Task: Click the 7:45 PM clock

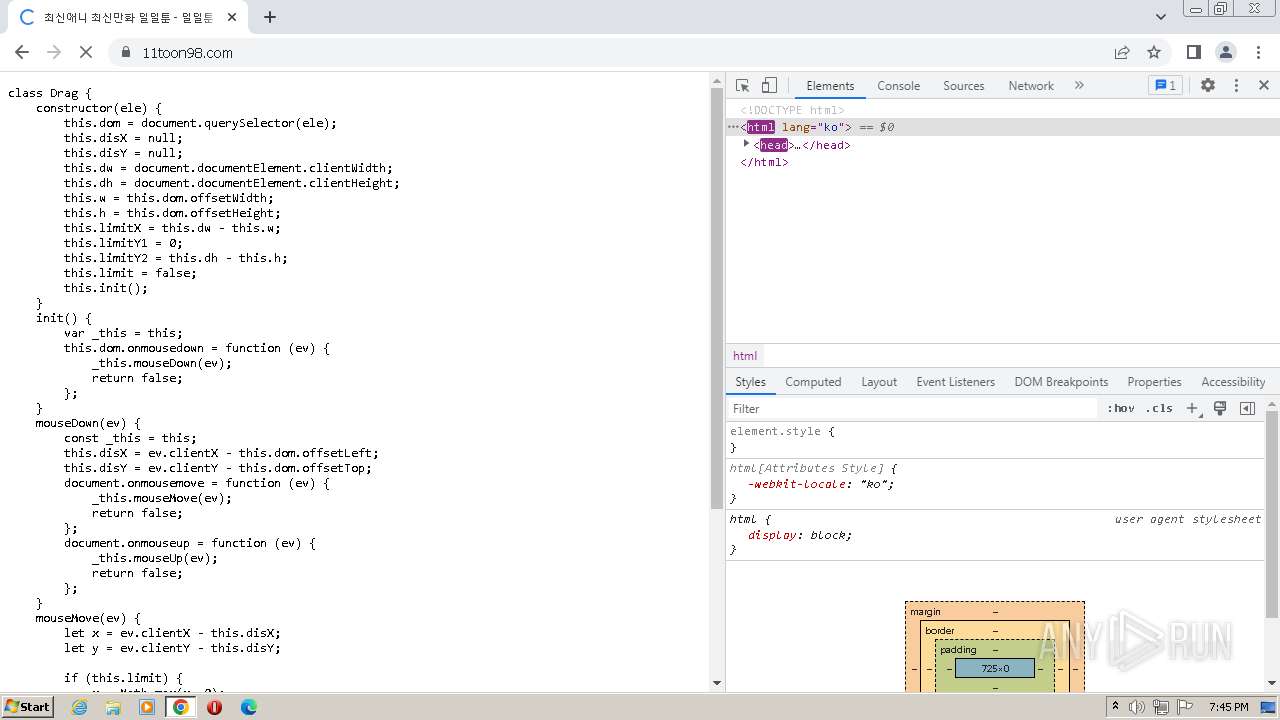Action: point(1228,707)
